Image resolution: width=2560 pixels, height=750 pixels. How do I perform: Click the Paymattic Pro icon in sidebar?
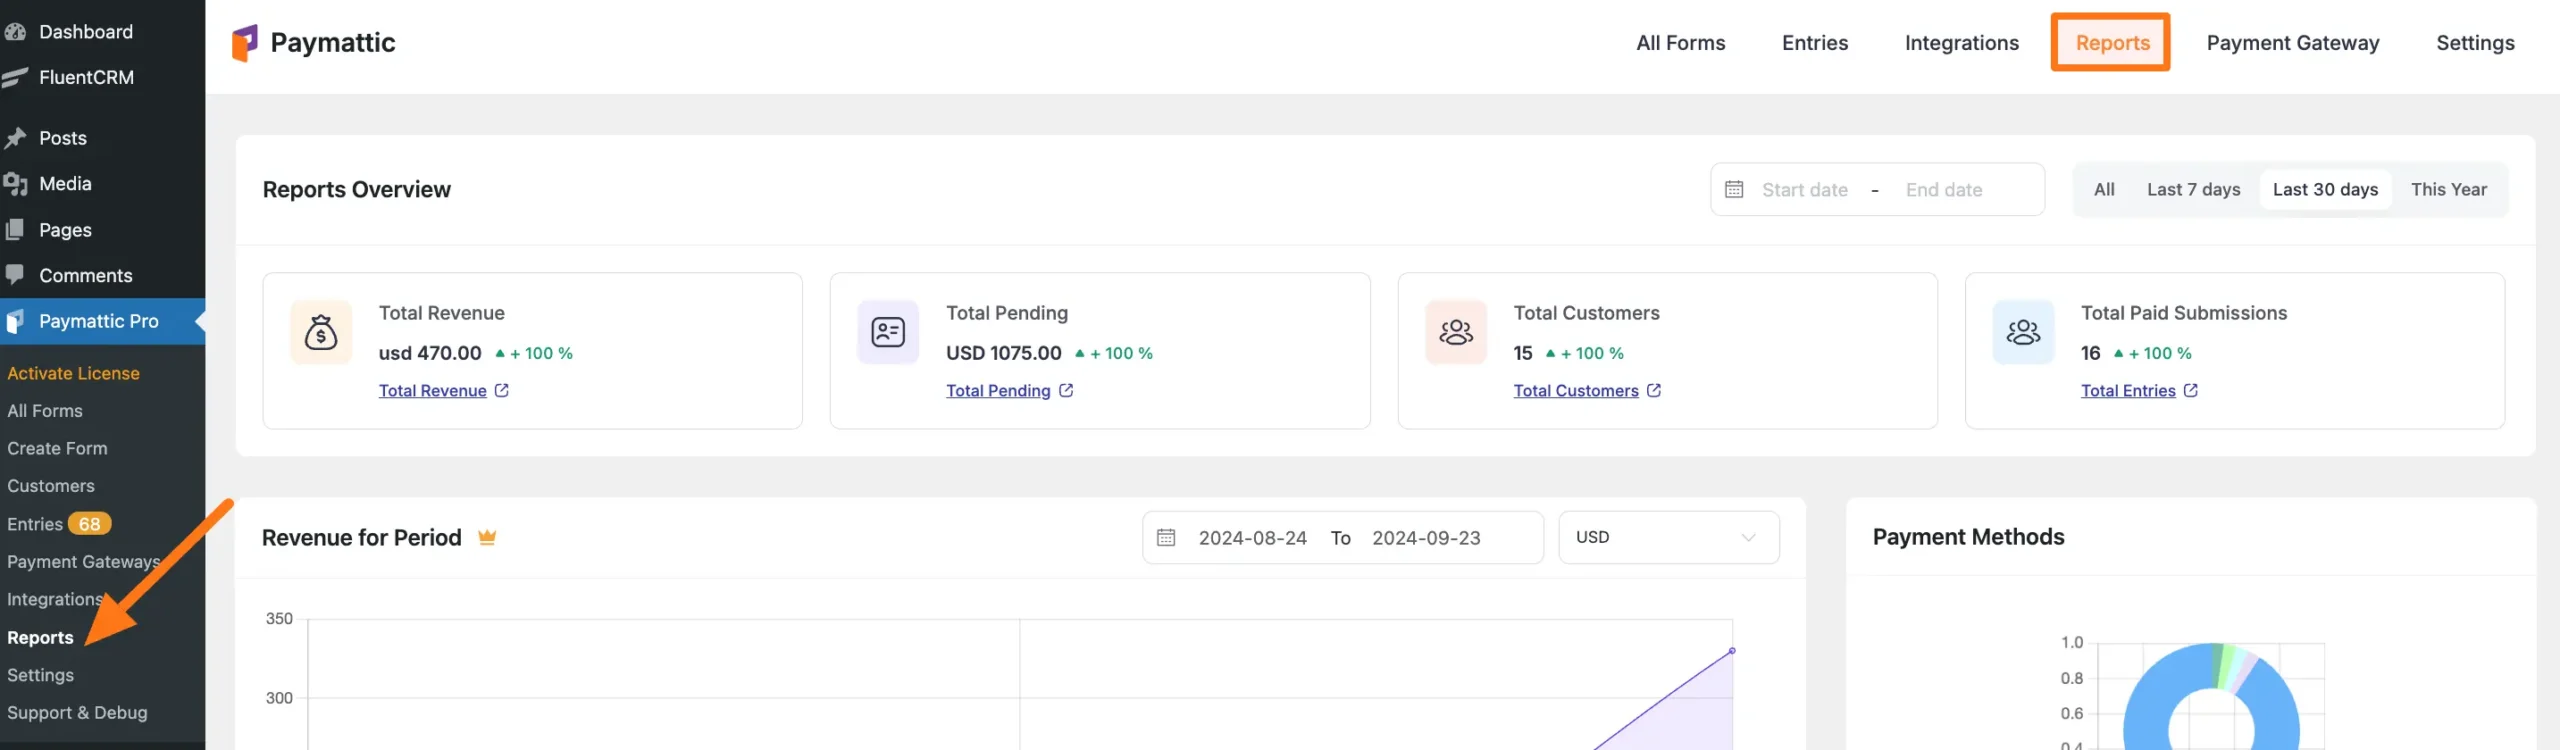(15, 322)
